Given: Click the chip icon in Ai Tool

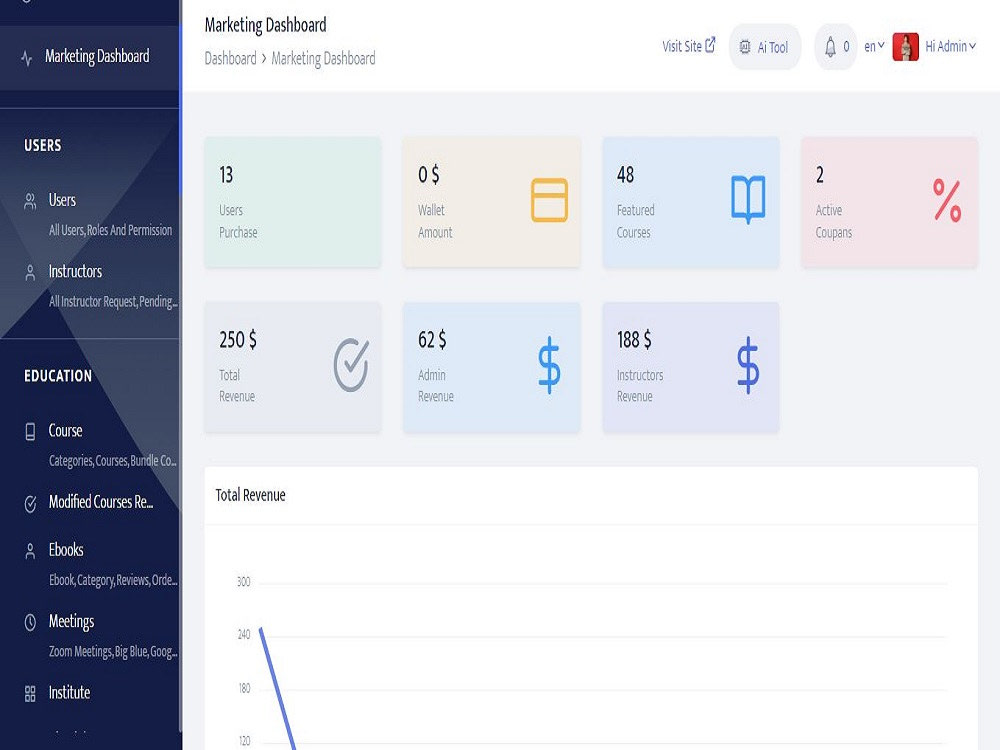Looking at the screenshot, I should [x=745, y=47].
